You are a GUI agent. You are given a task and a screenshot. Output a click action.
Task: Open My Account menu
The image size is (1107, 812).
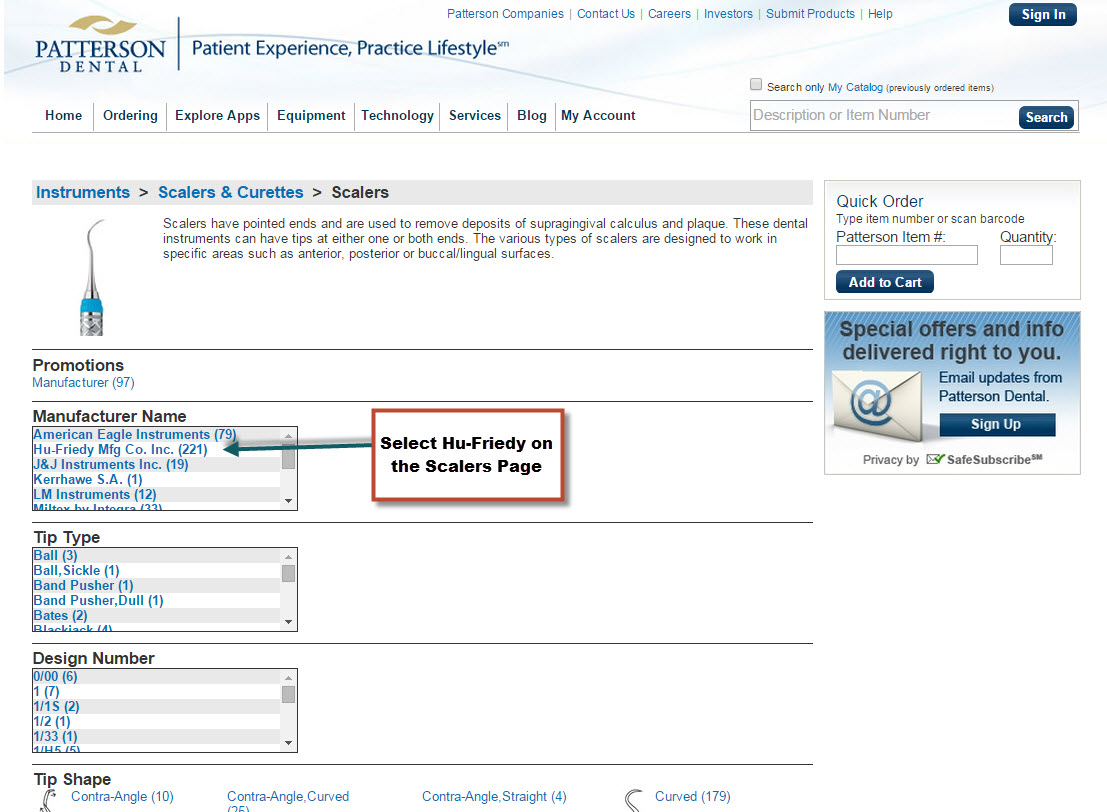pos(598,115)
